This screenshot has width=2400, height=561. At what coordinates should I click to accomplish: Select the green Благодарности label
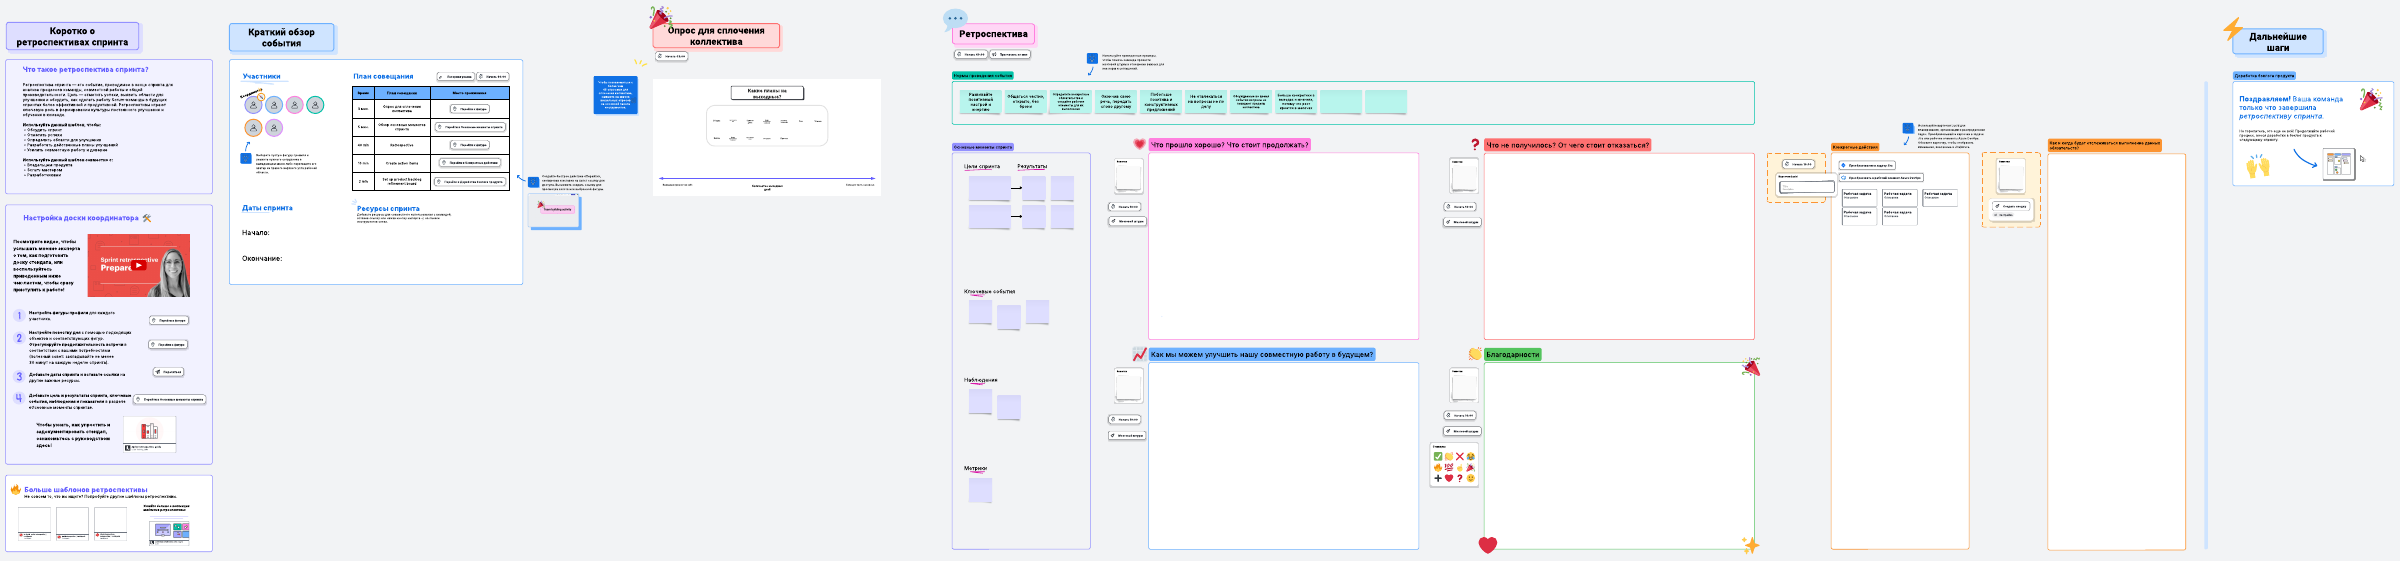1512,354
